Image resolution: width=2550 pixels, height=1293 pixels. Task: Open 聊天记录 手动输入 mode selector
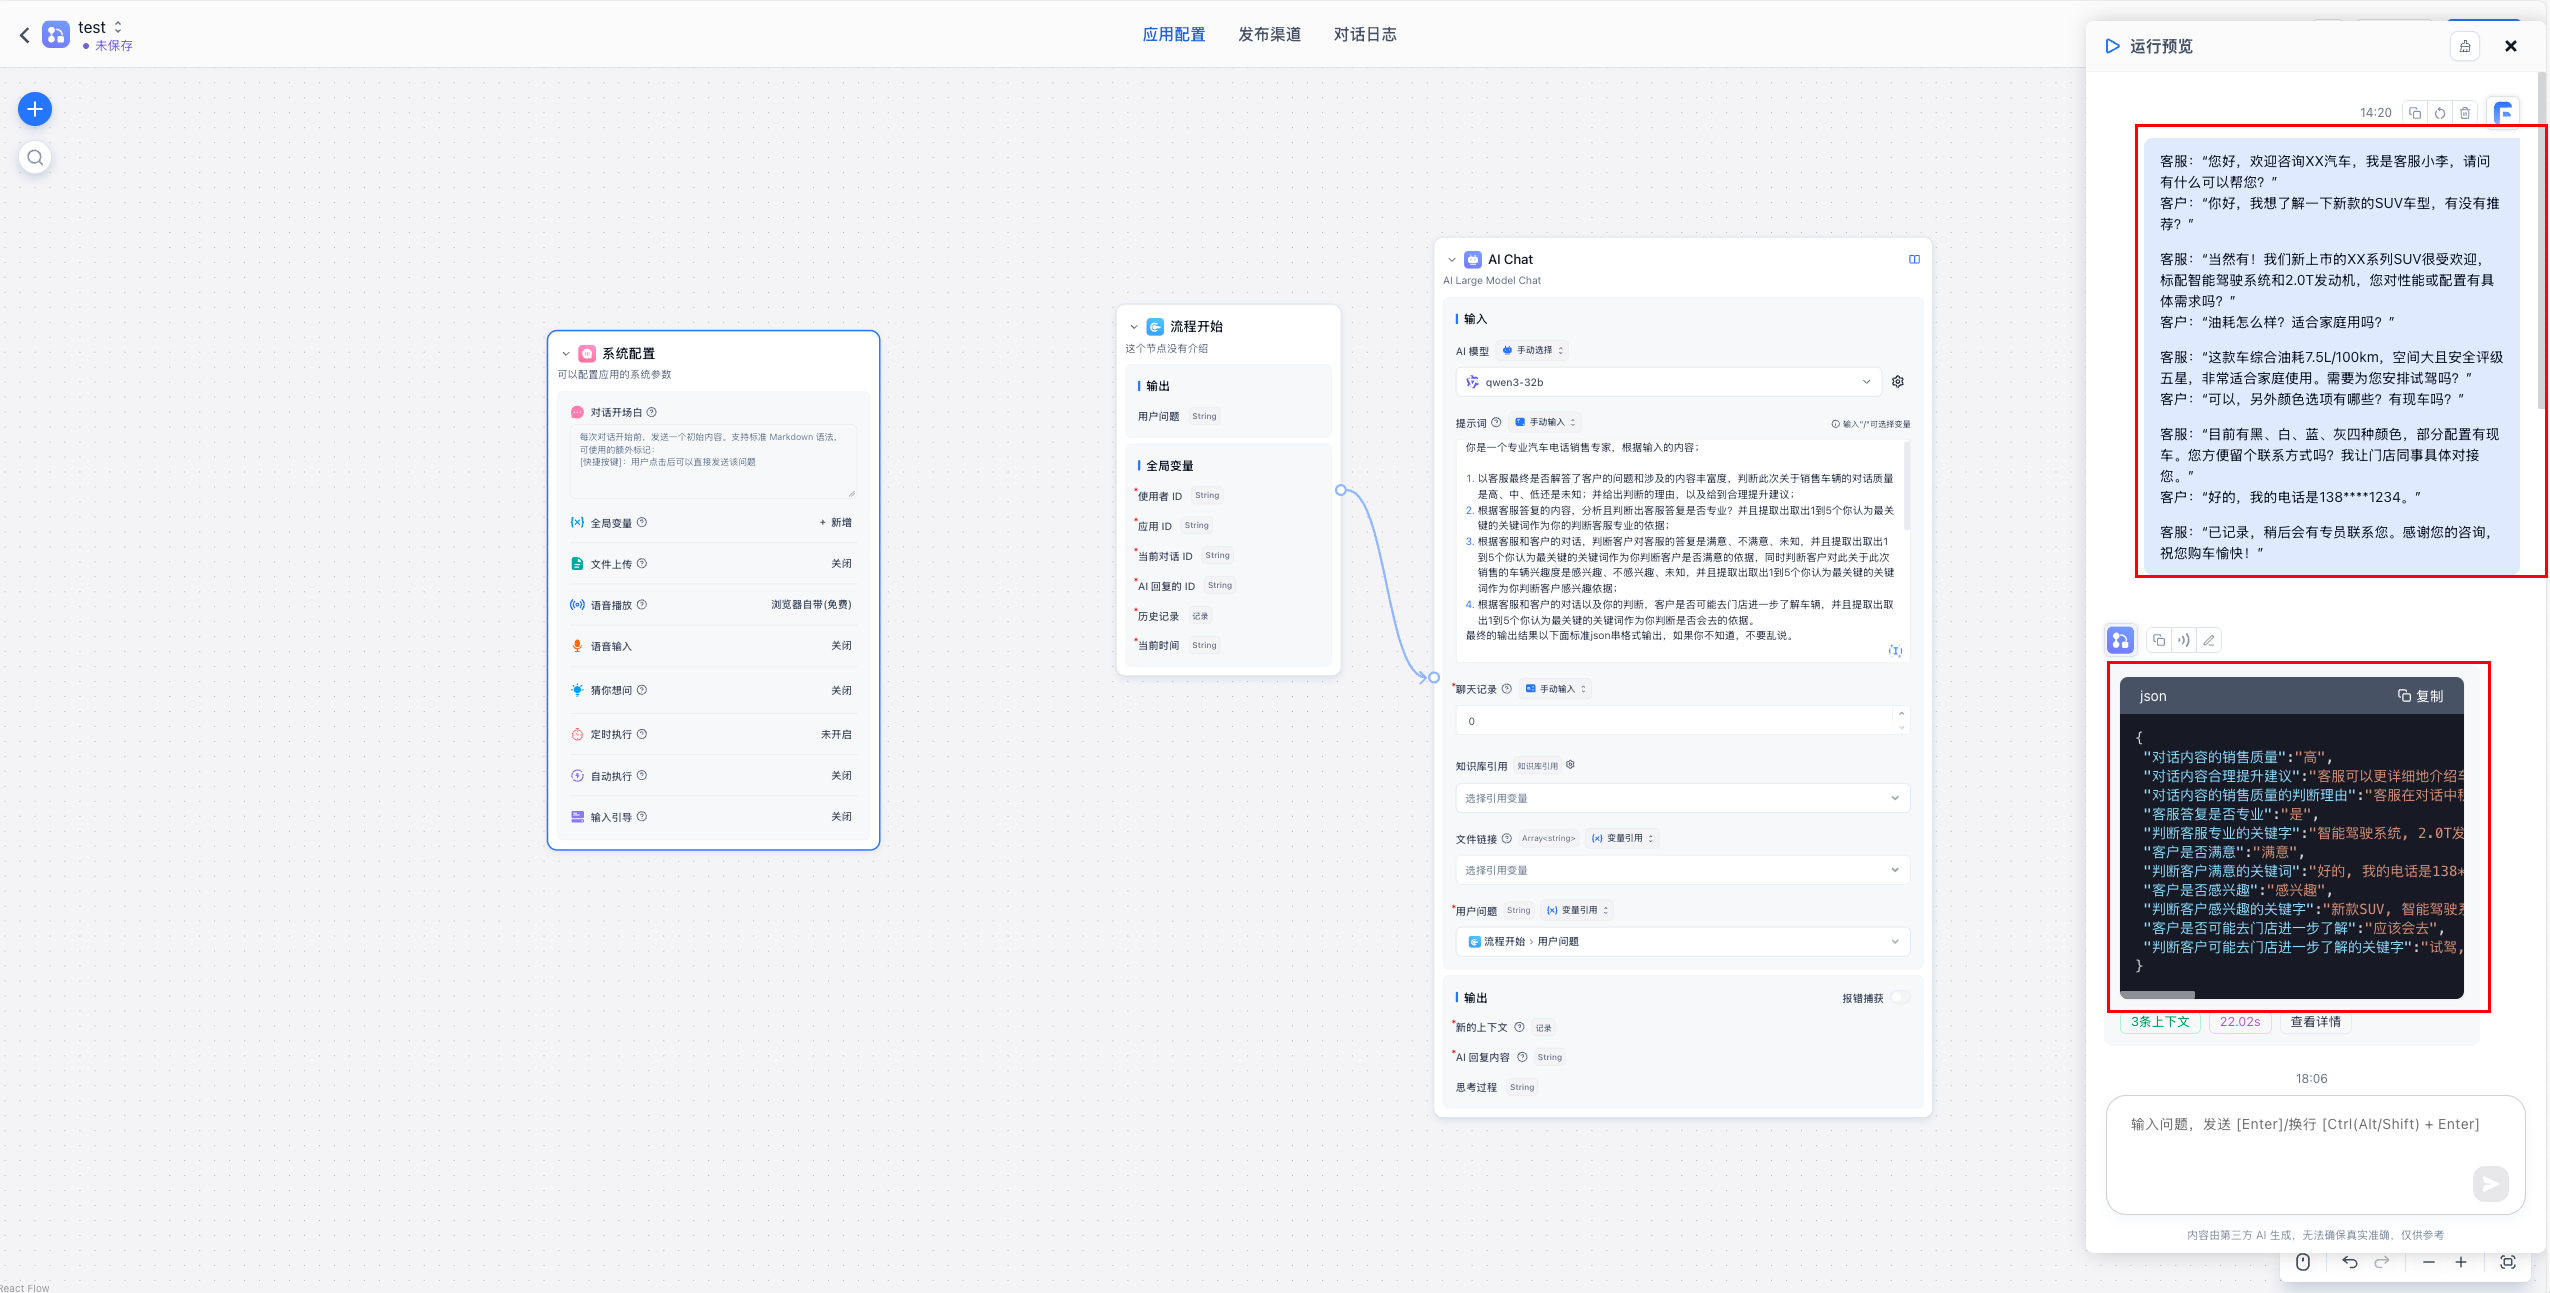[x=1556, y=689]
